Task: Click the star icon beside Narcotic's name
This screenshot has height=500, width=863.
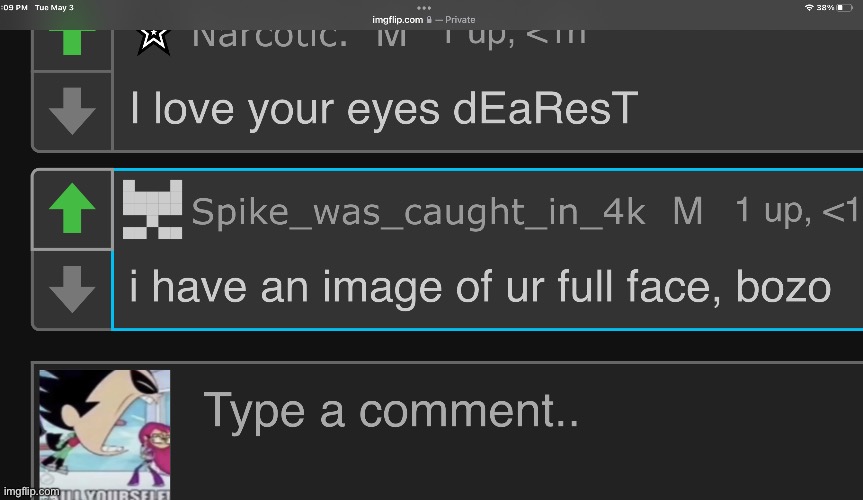Action: [x=153, y=38]
